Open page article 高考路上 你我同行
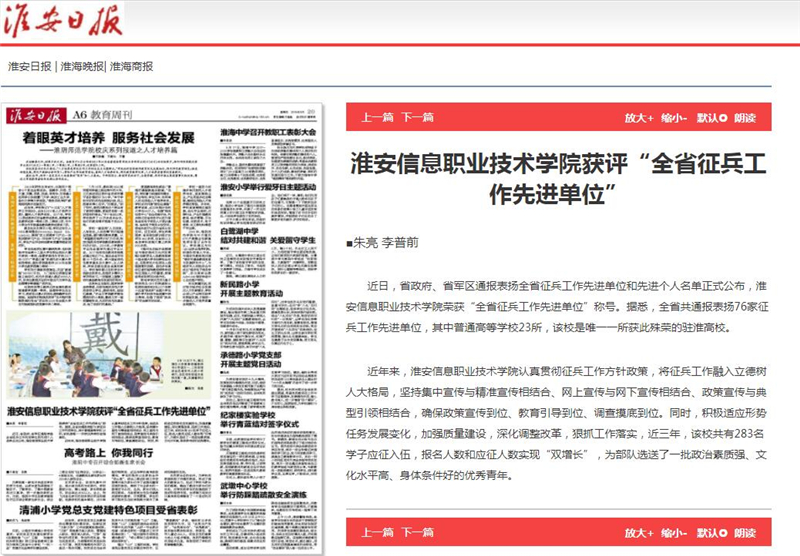Image resolution: width=800 pixels, height=556 pixels. click(x=108, y=452)
